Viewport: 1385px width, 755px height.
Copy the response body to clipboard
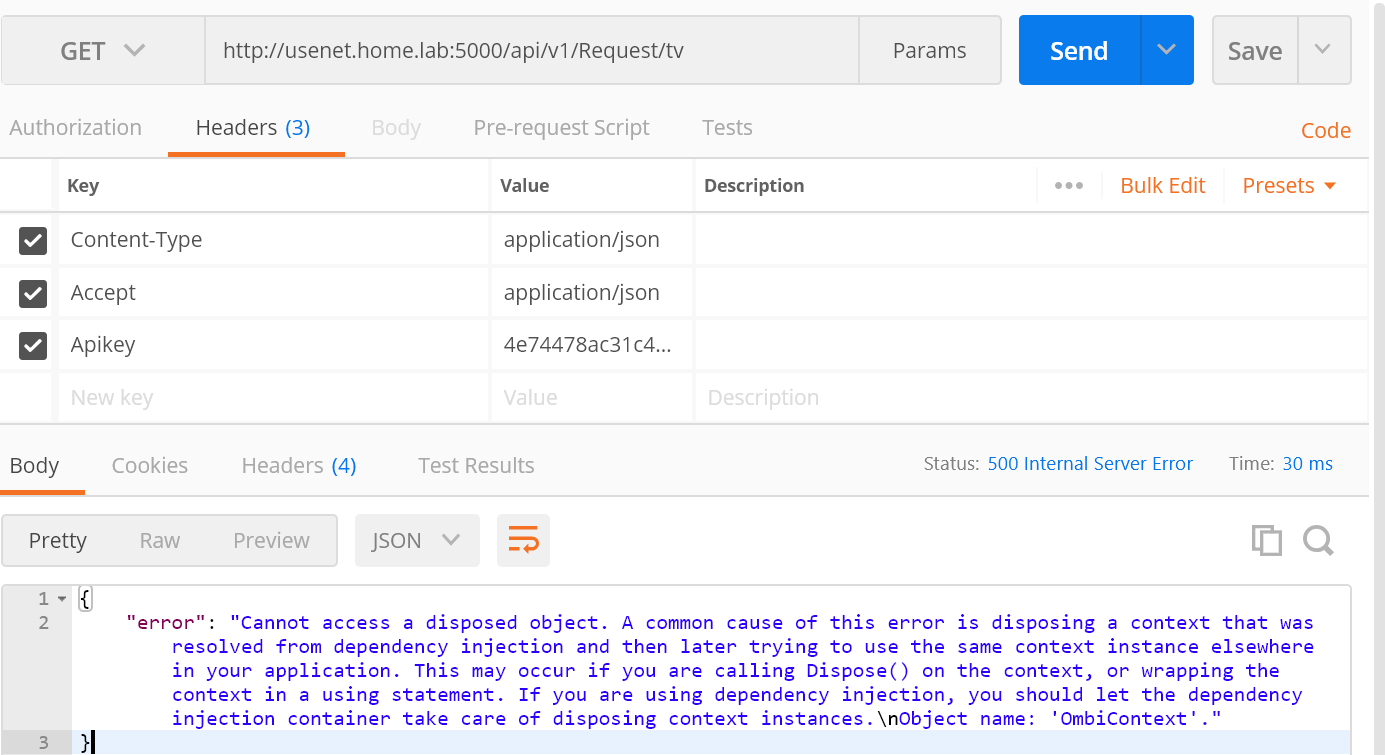pyautogui.click(x=1266, y=540)
